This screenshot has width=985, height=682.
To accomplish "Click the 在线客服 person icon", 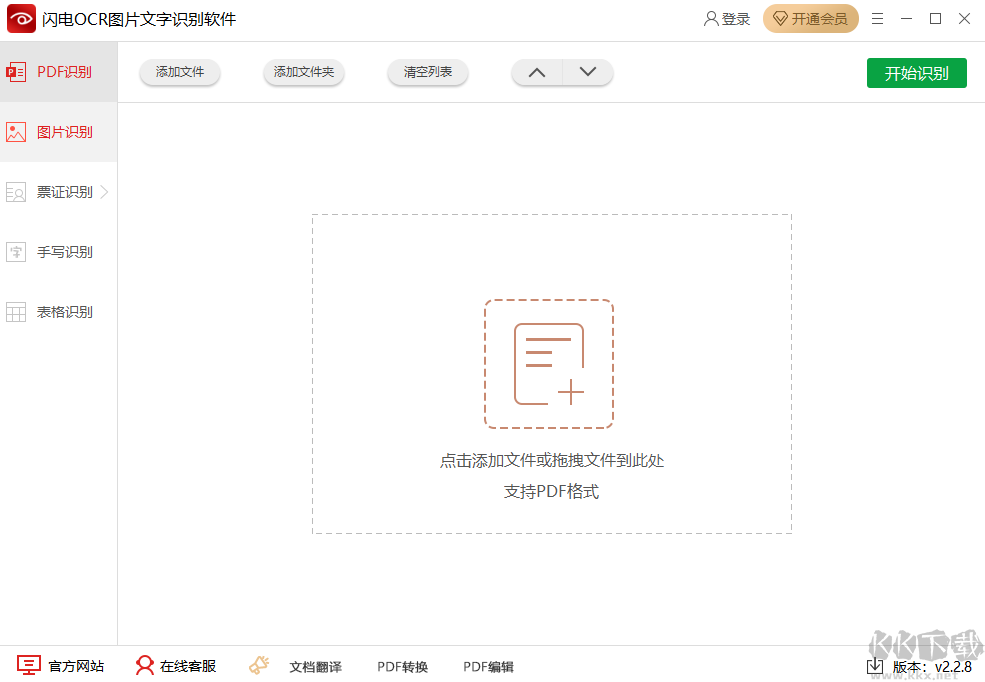I will (x=145, y=666).
